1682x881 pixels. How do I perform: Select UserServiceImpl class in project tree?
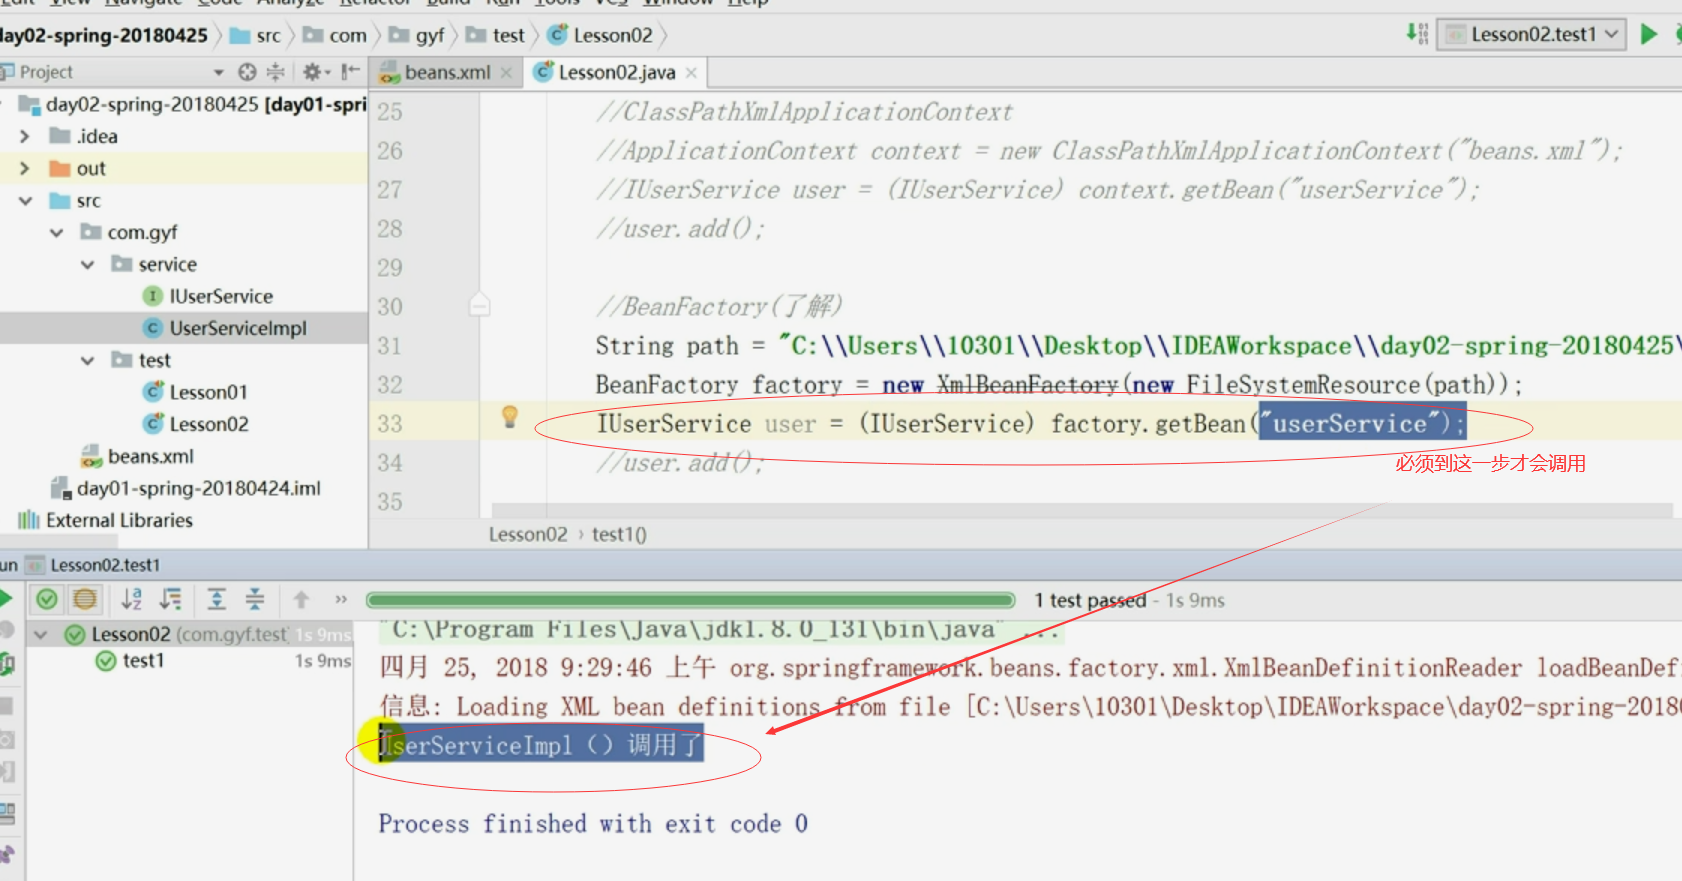[x=225, y=328]
